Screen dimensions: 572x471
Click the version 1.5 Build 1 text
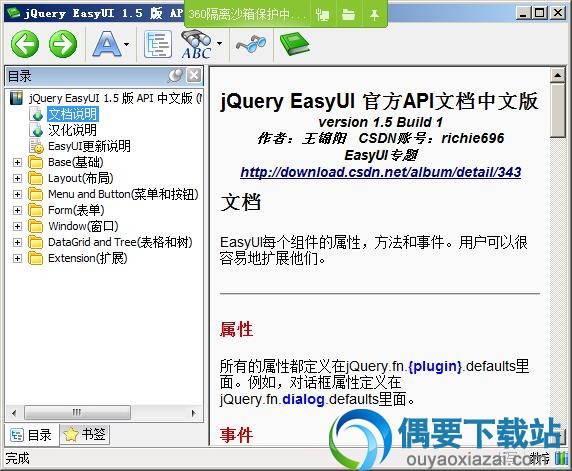(x=380, y=122)
